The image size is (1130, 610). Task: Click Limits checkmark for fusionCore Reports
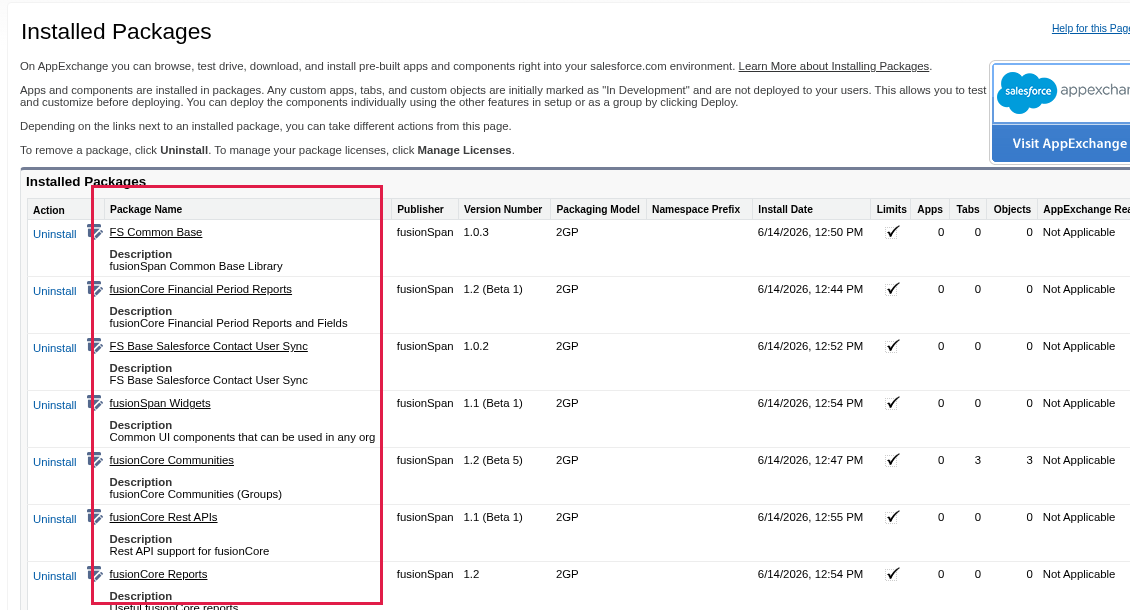tap(892, 574)
